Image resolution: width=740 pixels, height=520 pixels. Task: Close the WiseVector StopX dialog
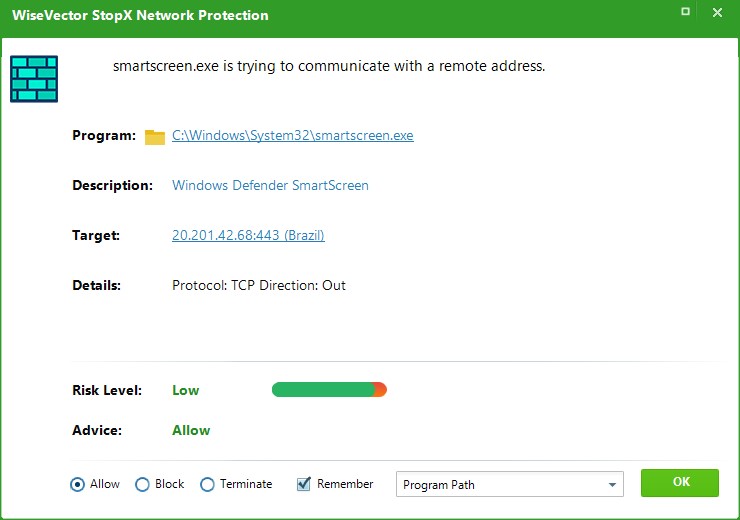[x=717, y=13]
